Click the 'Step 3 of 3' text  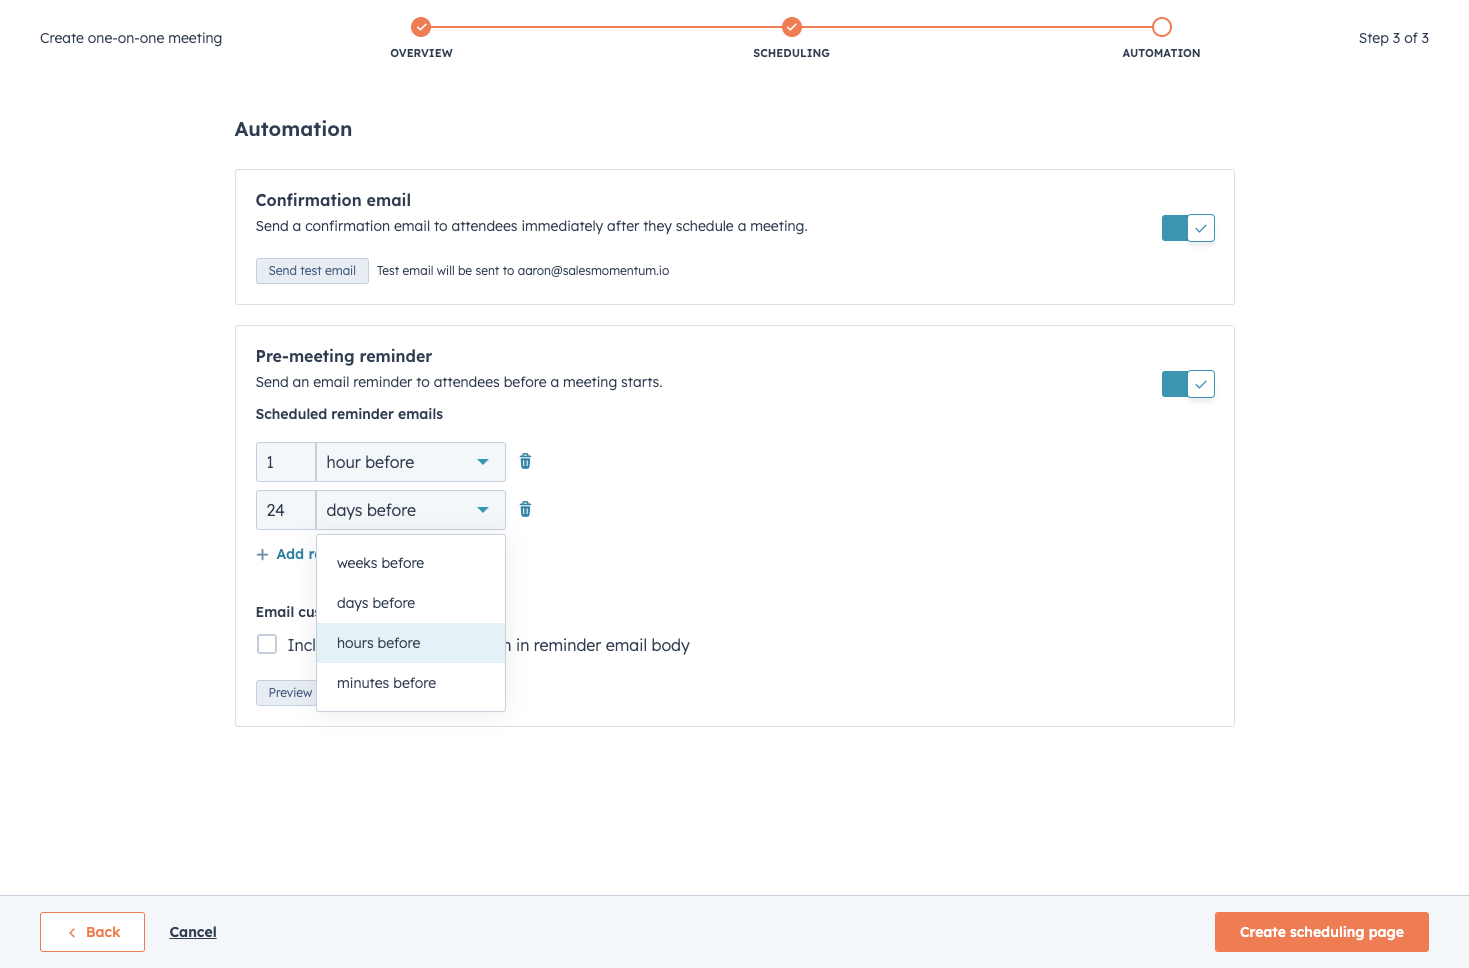pyautogui.click(x=1393, y=38)
